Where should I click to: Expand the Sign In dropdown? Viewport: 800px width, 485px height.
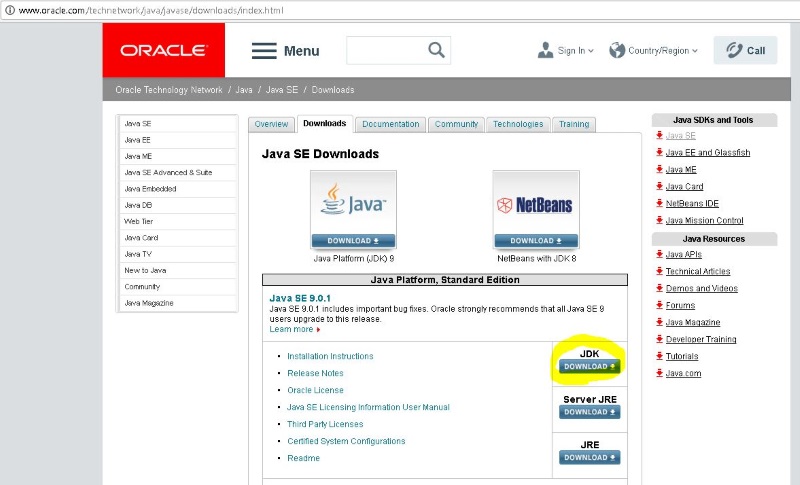click(566, 50)
